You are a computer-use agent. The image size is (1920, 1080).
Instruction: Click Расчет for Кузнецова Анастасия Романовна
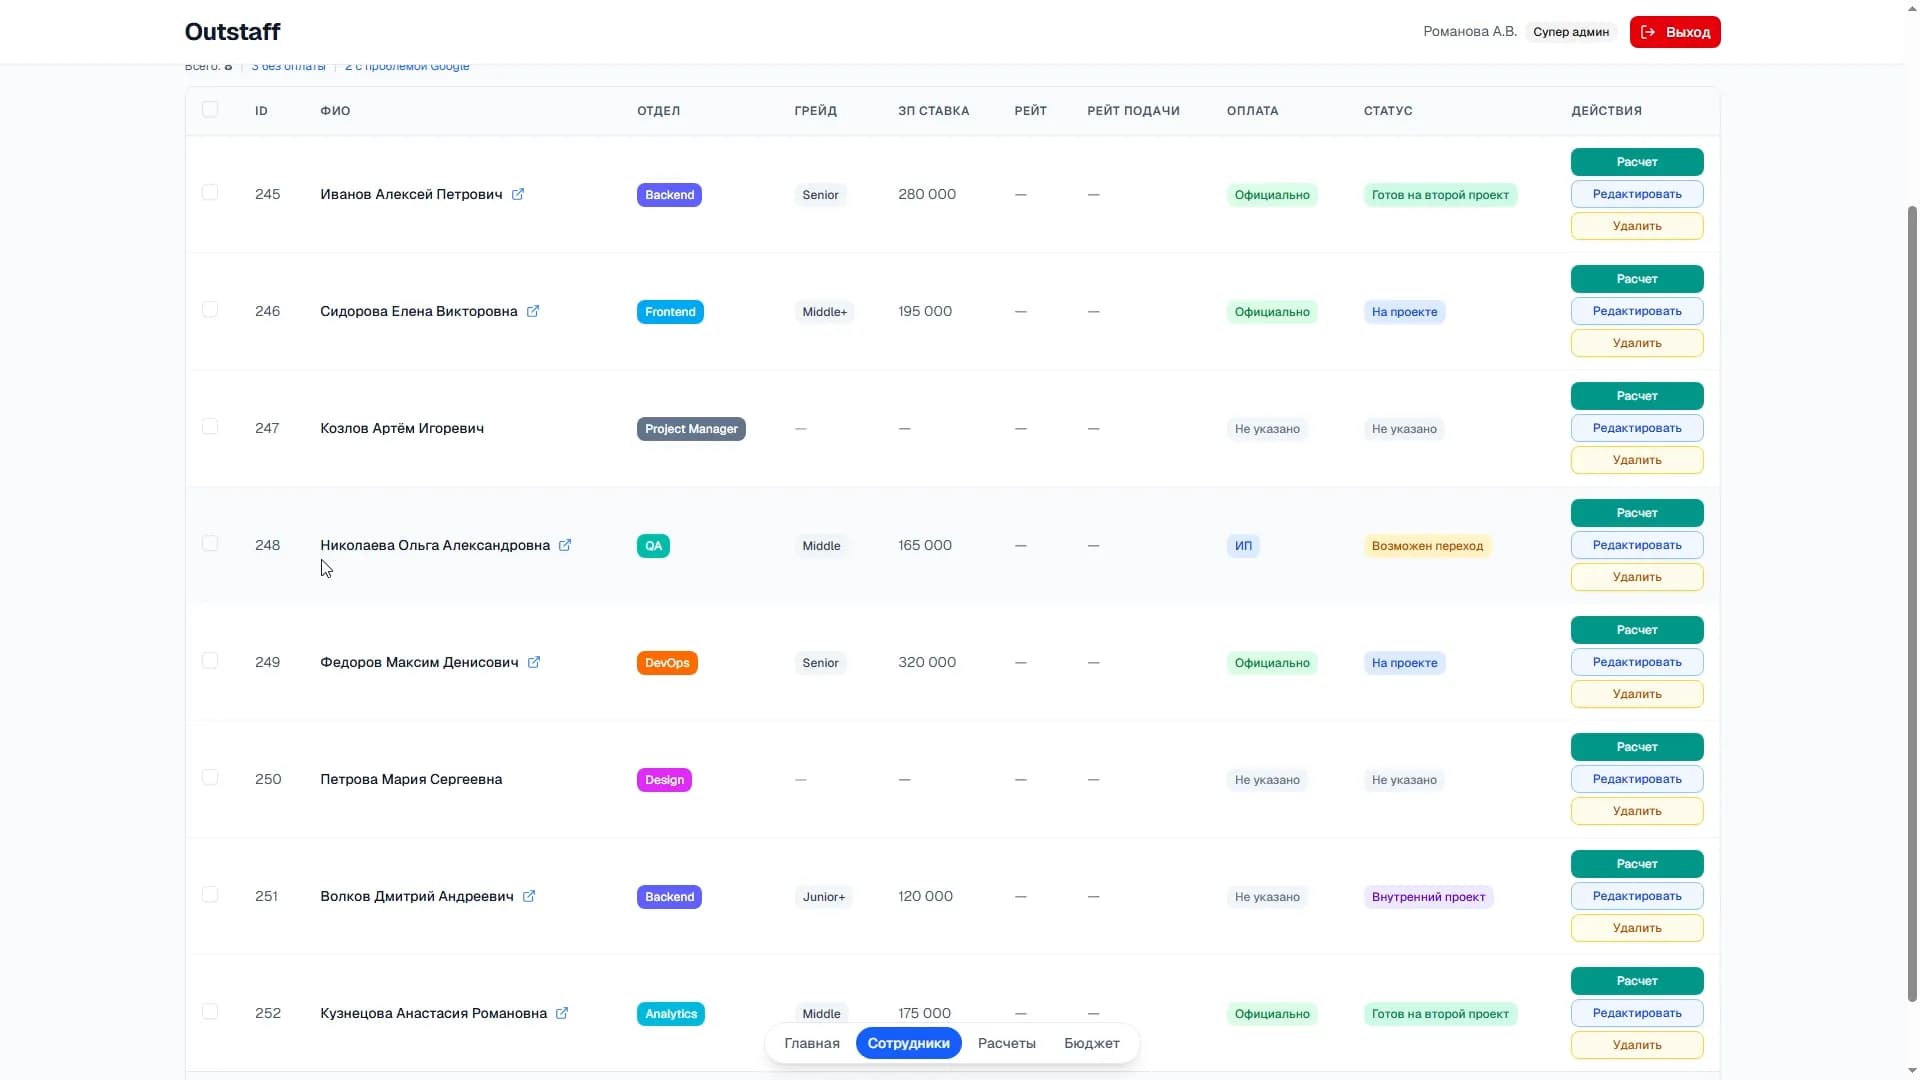coord(1637,981)
